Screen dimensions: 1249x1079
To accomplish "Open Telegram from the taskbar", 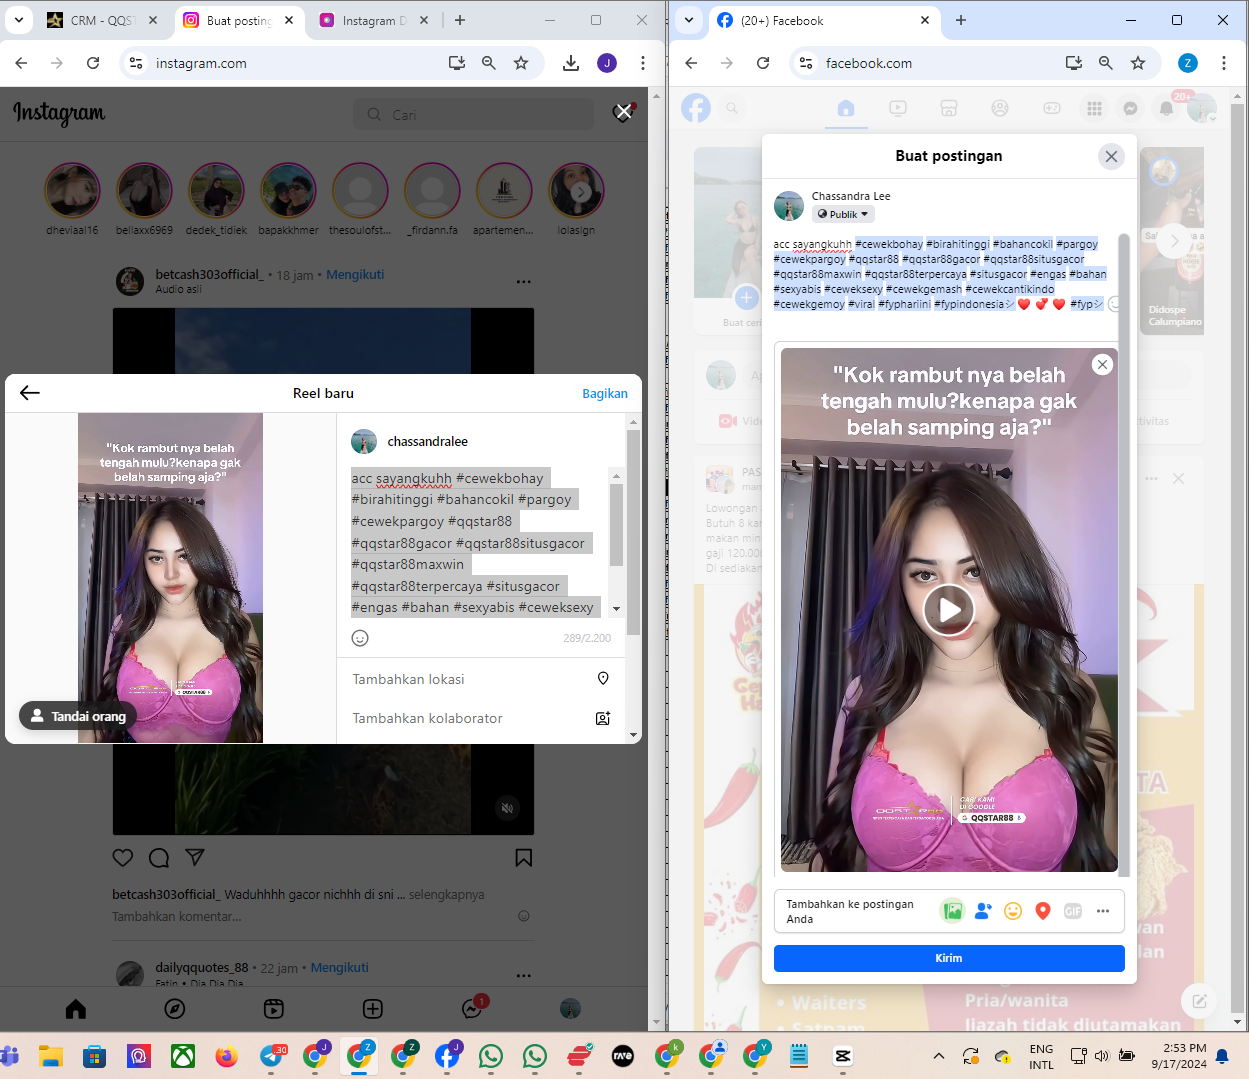I will tap(271, 1056).
